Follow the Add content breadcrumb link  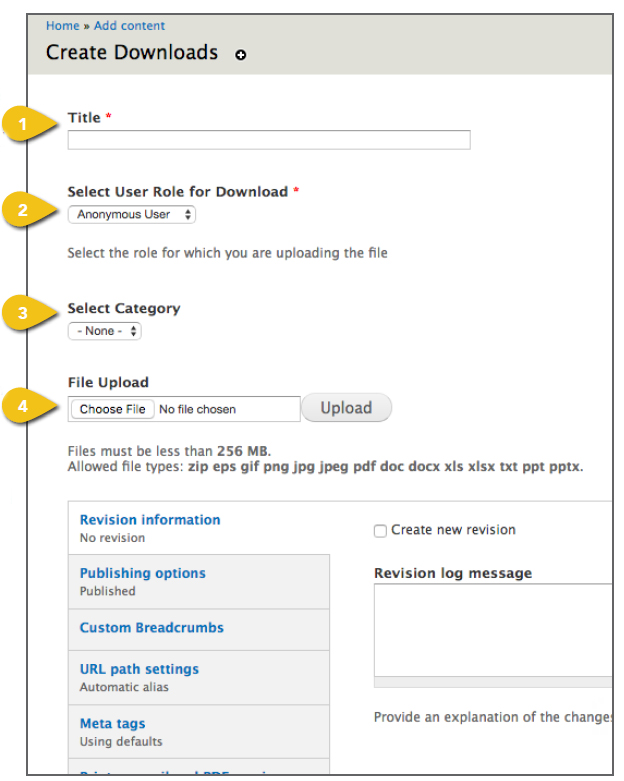coord(129,26)
